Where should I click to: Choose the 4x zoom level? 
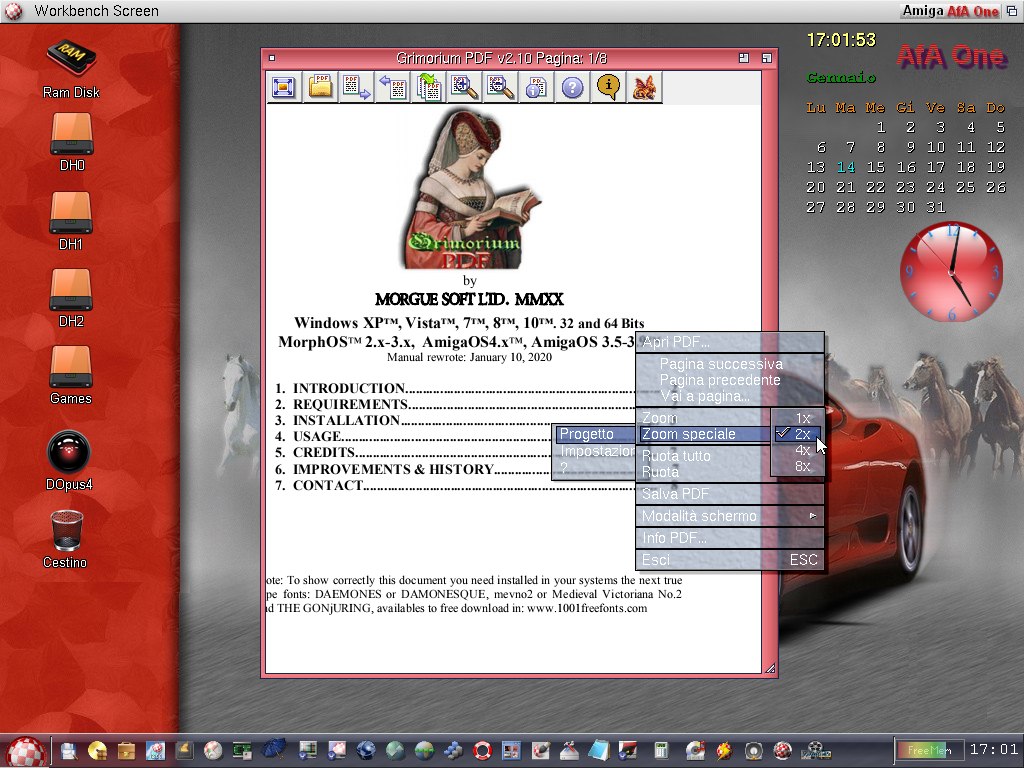[x=802, y=450]
